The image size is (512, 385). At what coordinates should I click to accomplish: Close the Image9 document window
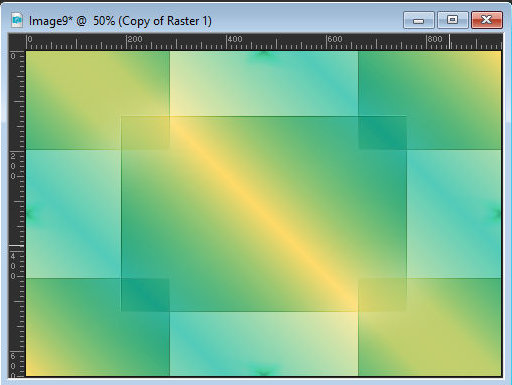(487, 20)
